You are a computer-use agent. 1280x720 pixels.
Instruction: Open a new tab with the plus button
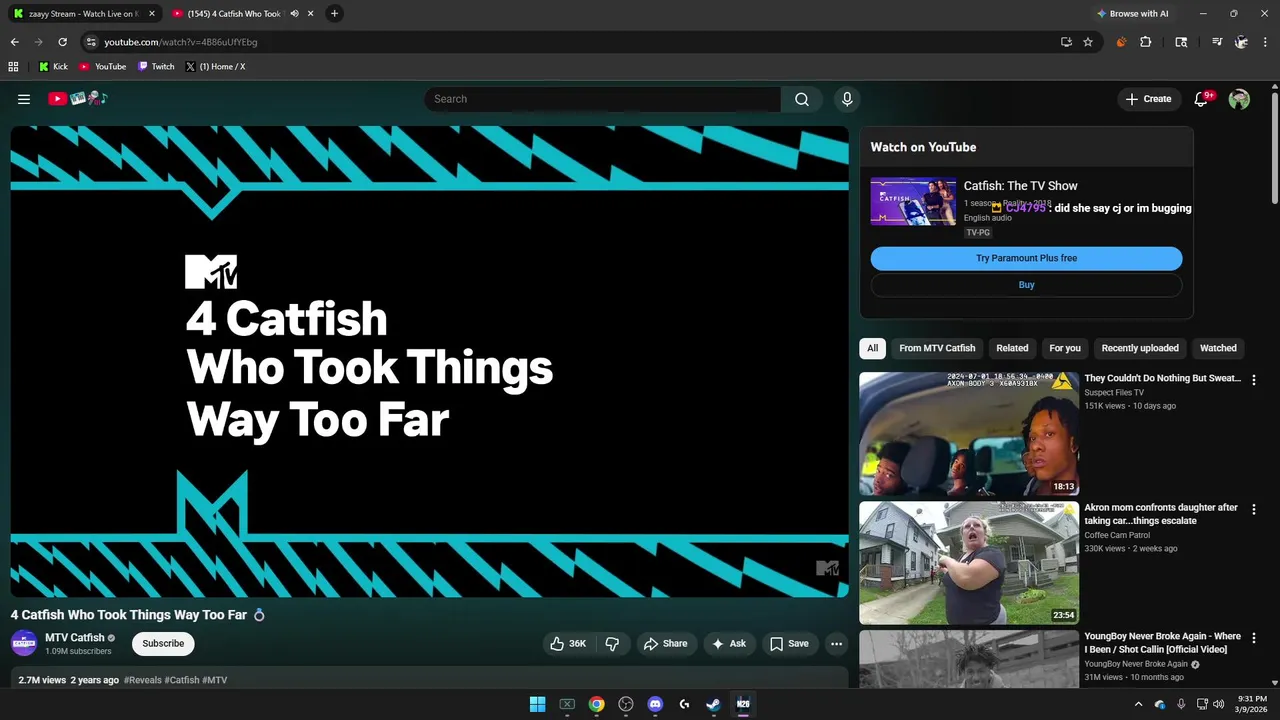click(334, 14)
